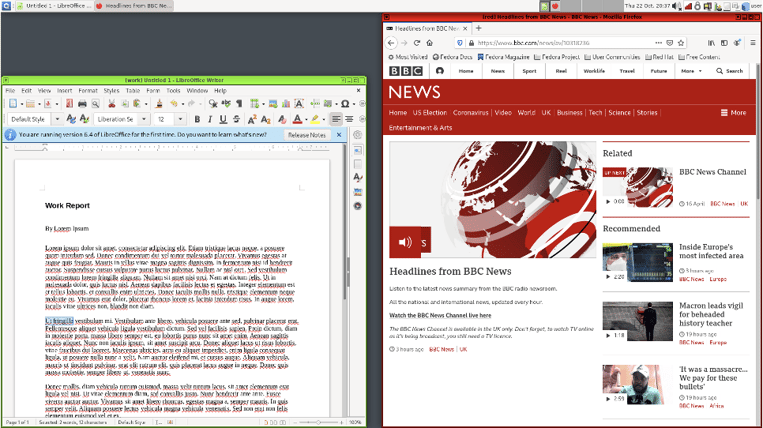Toggle Italic formatting in Writer
Viewport: 763px width, 428px height.
coord(210,119)
